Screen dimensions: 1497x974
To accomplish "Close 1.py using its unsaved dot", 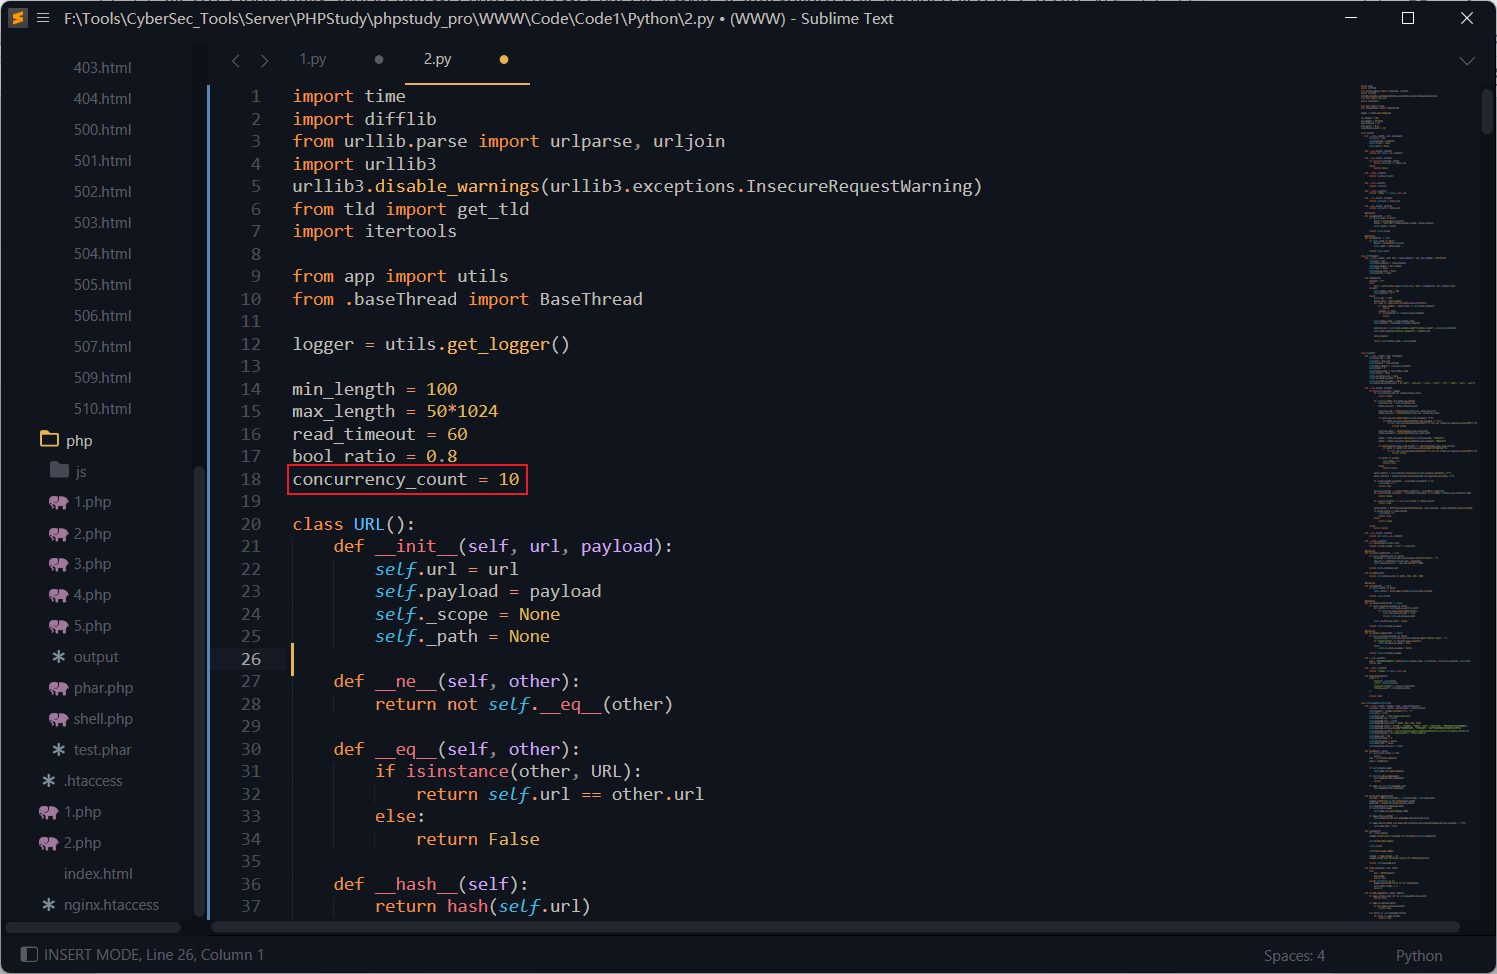I will point(379,60).
